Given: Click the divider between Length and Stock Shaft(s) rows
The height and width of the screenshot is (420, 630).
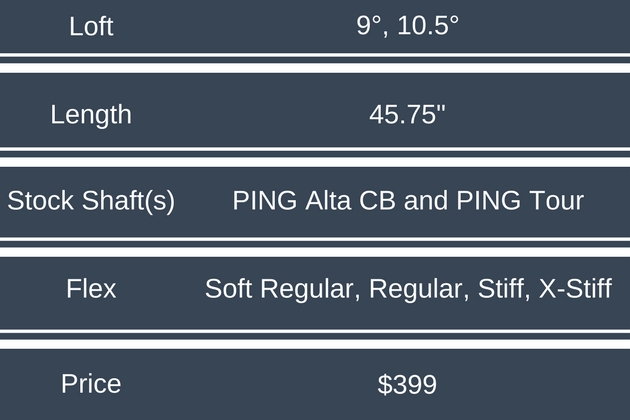Looking at the screenshot, I should point(315,154).
